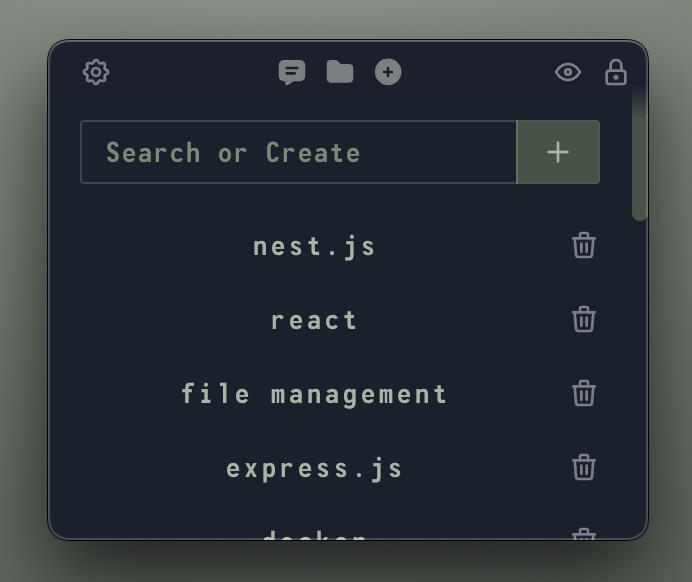Click the scrollbar track below the thumb
The width and height of the screenshot is (692, 582).
click(639, 380)
